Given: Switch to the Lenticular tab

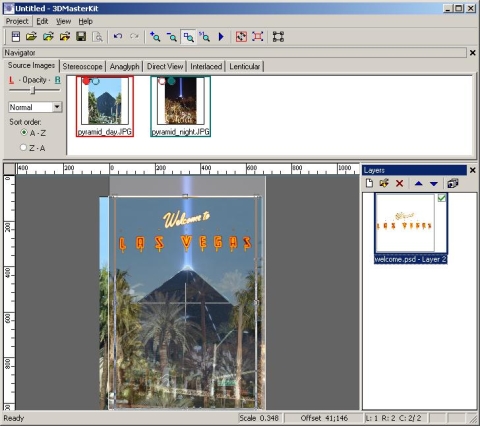Looking at the screenshot, I should tap(244, 66).
